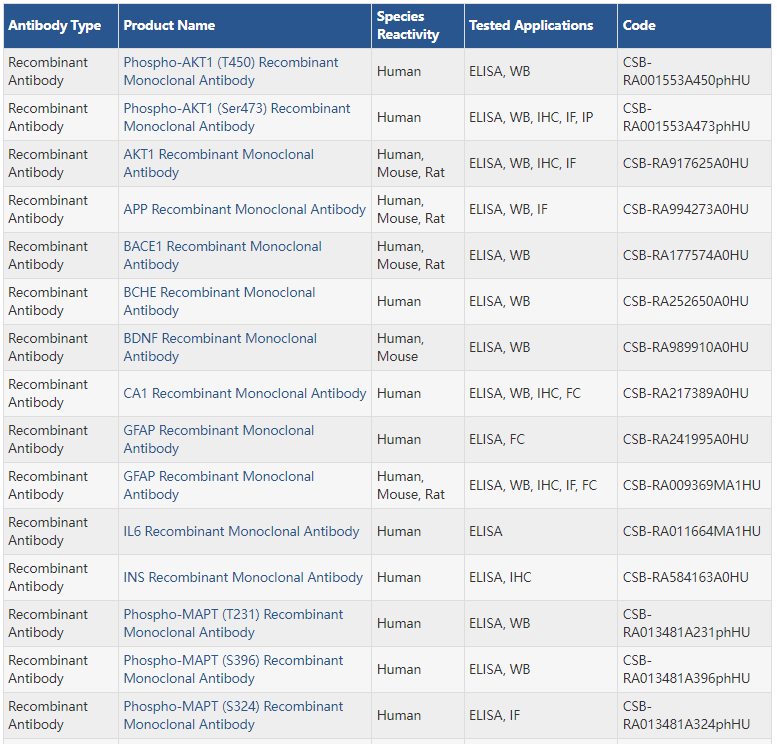777x744 pixels.
Task: Open Phospho-AKT1 (T450) Recombinant Monoclonal Antibody link
Action: click(x=231, y=63)
